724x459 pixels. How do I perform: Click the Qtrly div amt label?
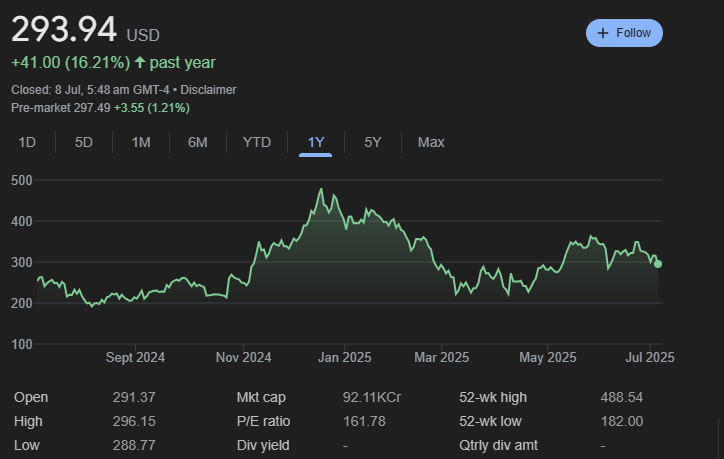coord(498,445)
